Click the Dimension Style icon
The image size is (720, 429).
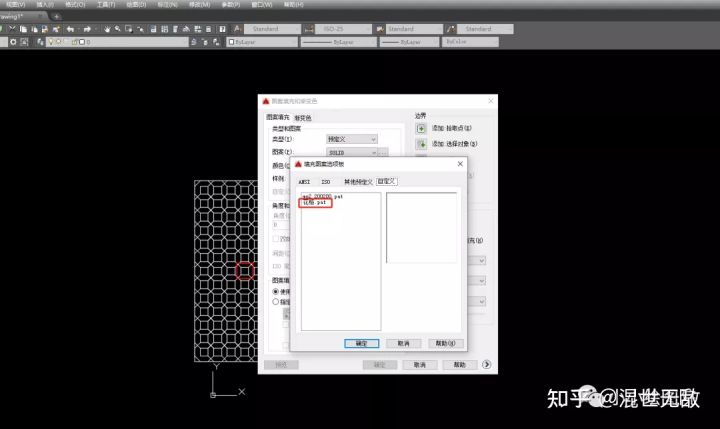(x=309, y=29)
